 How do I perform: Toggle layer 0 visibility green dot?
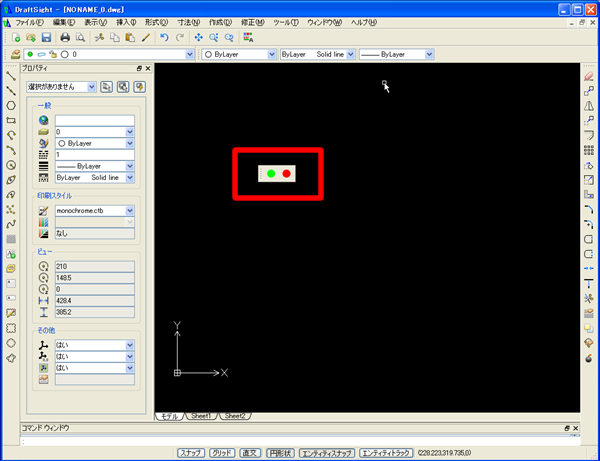tap(30, 54)
